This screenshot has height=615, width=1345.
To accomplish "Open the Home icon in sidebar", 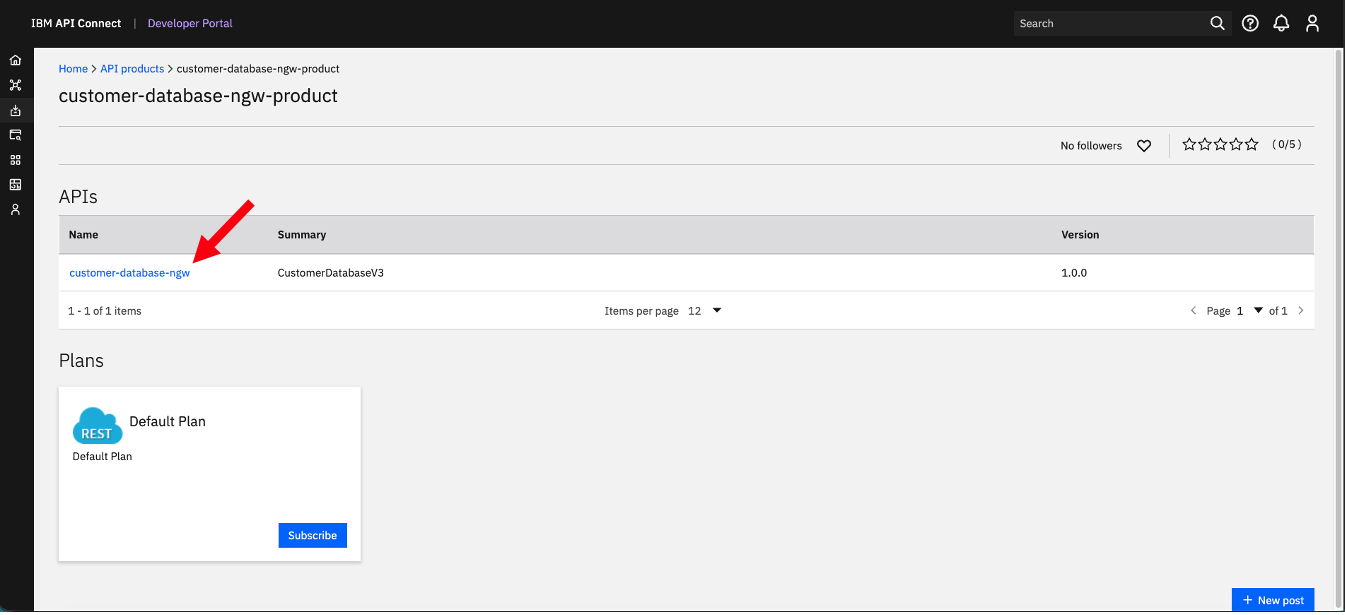I will click(x=15, y=60).
